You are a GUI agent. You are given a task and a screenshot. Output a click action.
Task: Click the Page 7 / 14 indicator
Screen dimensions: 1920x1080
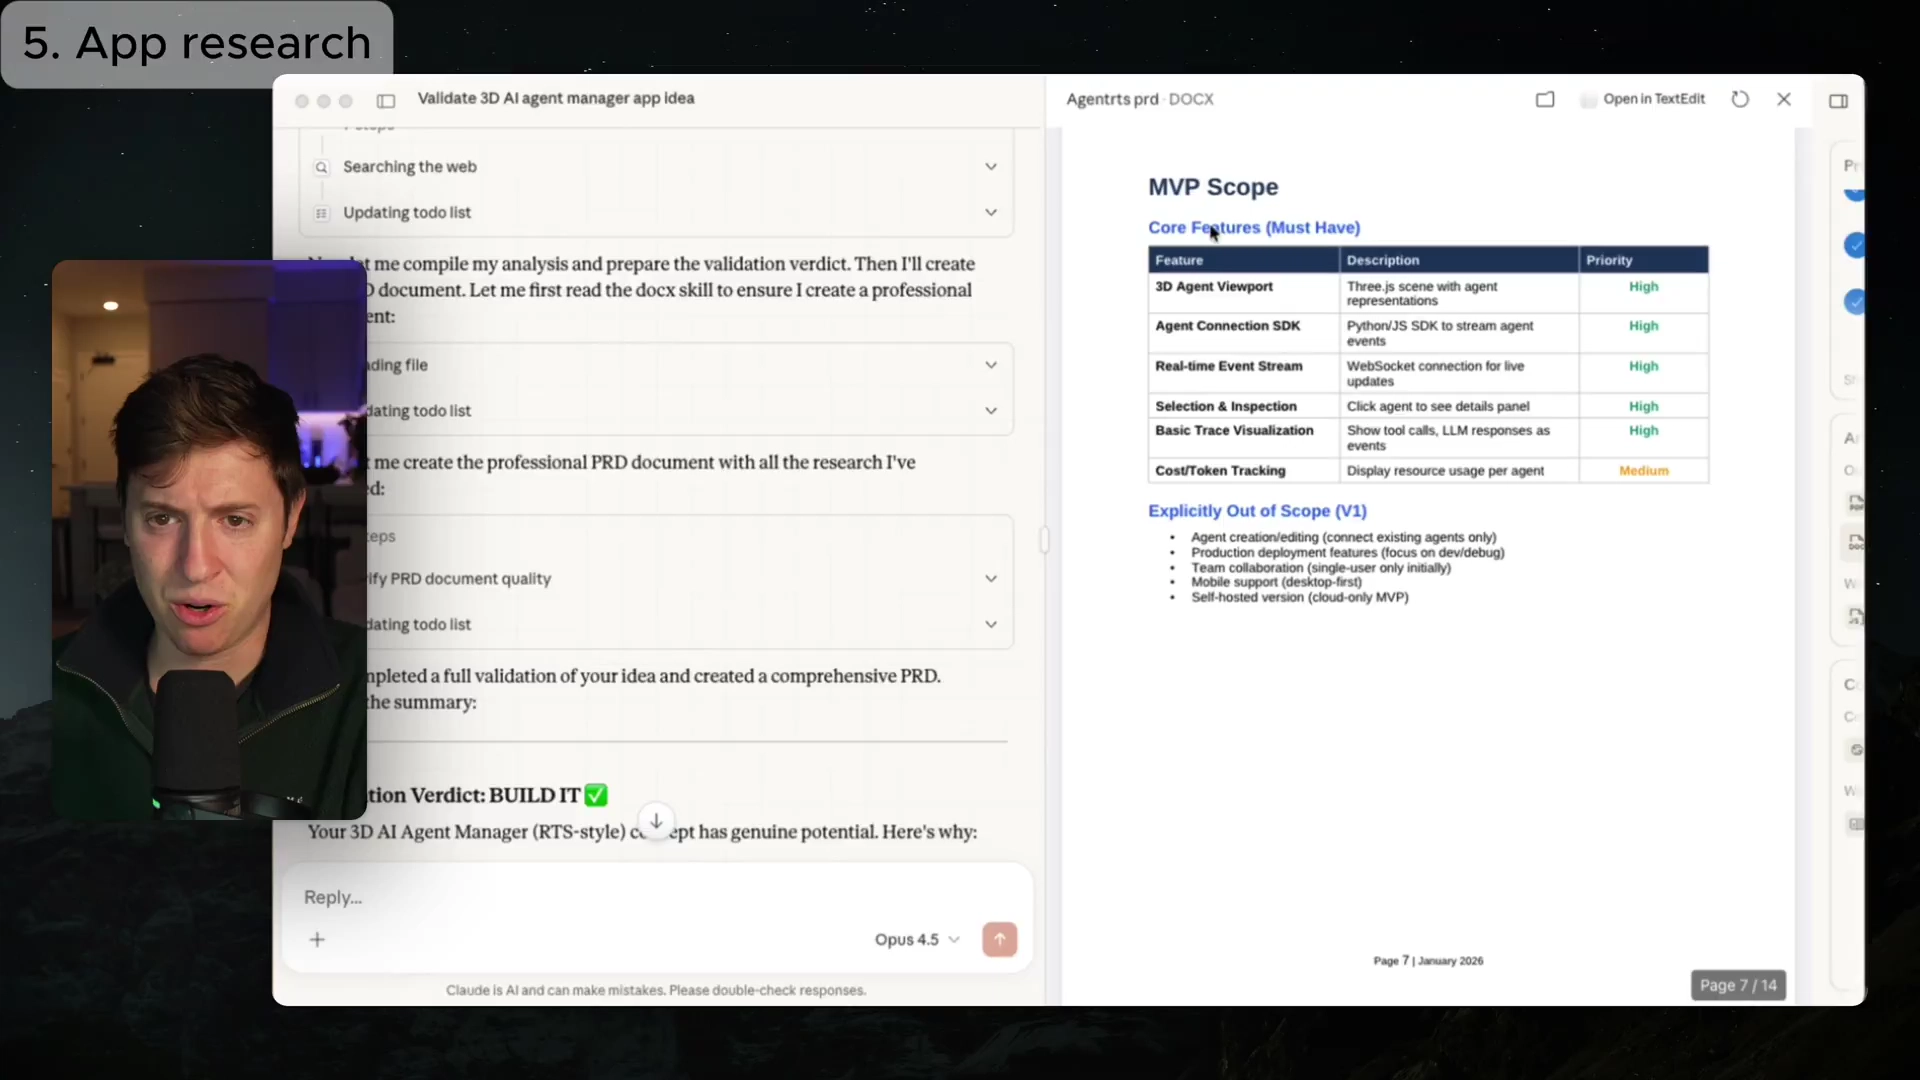click(1738, 985)
